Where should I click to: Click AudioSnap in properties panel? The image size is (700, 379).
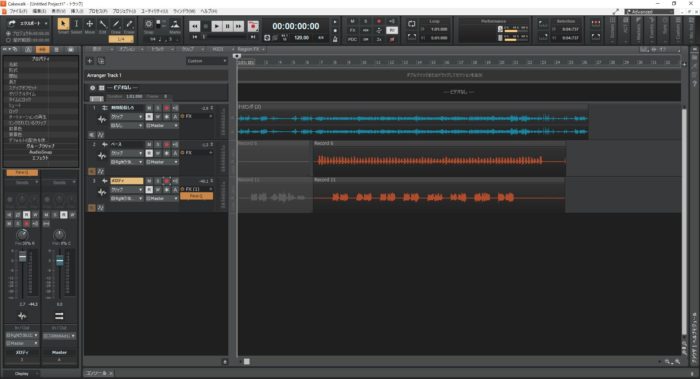(40, 152)
